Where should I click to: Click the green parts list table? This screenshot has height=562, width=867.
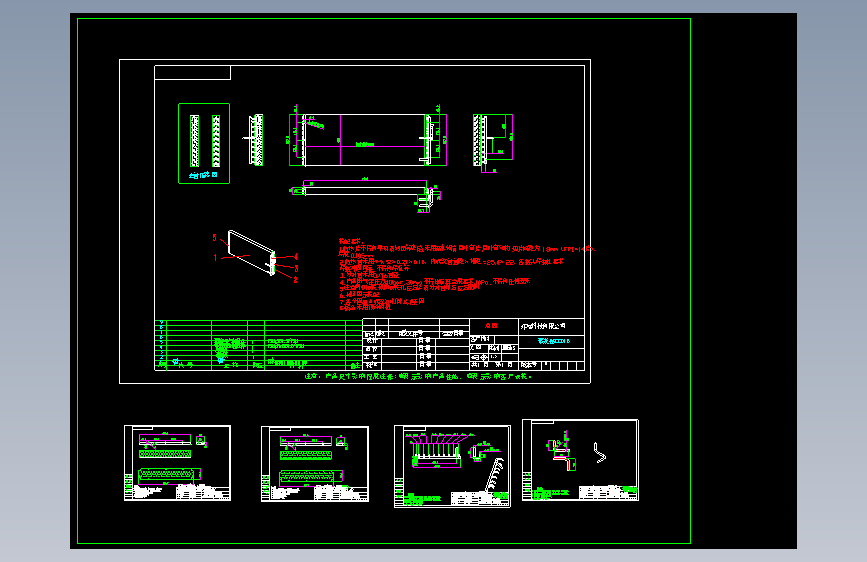click(258, 345)
